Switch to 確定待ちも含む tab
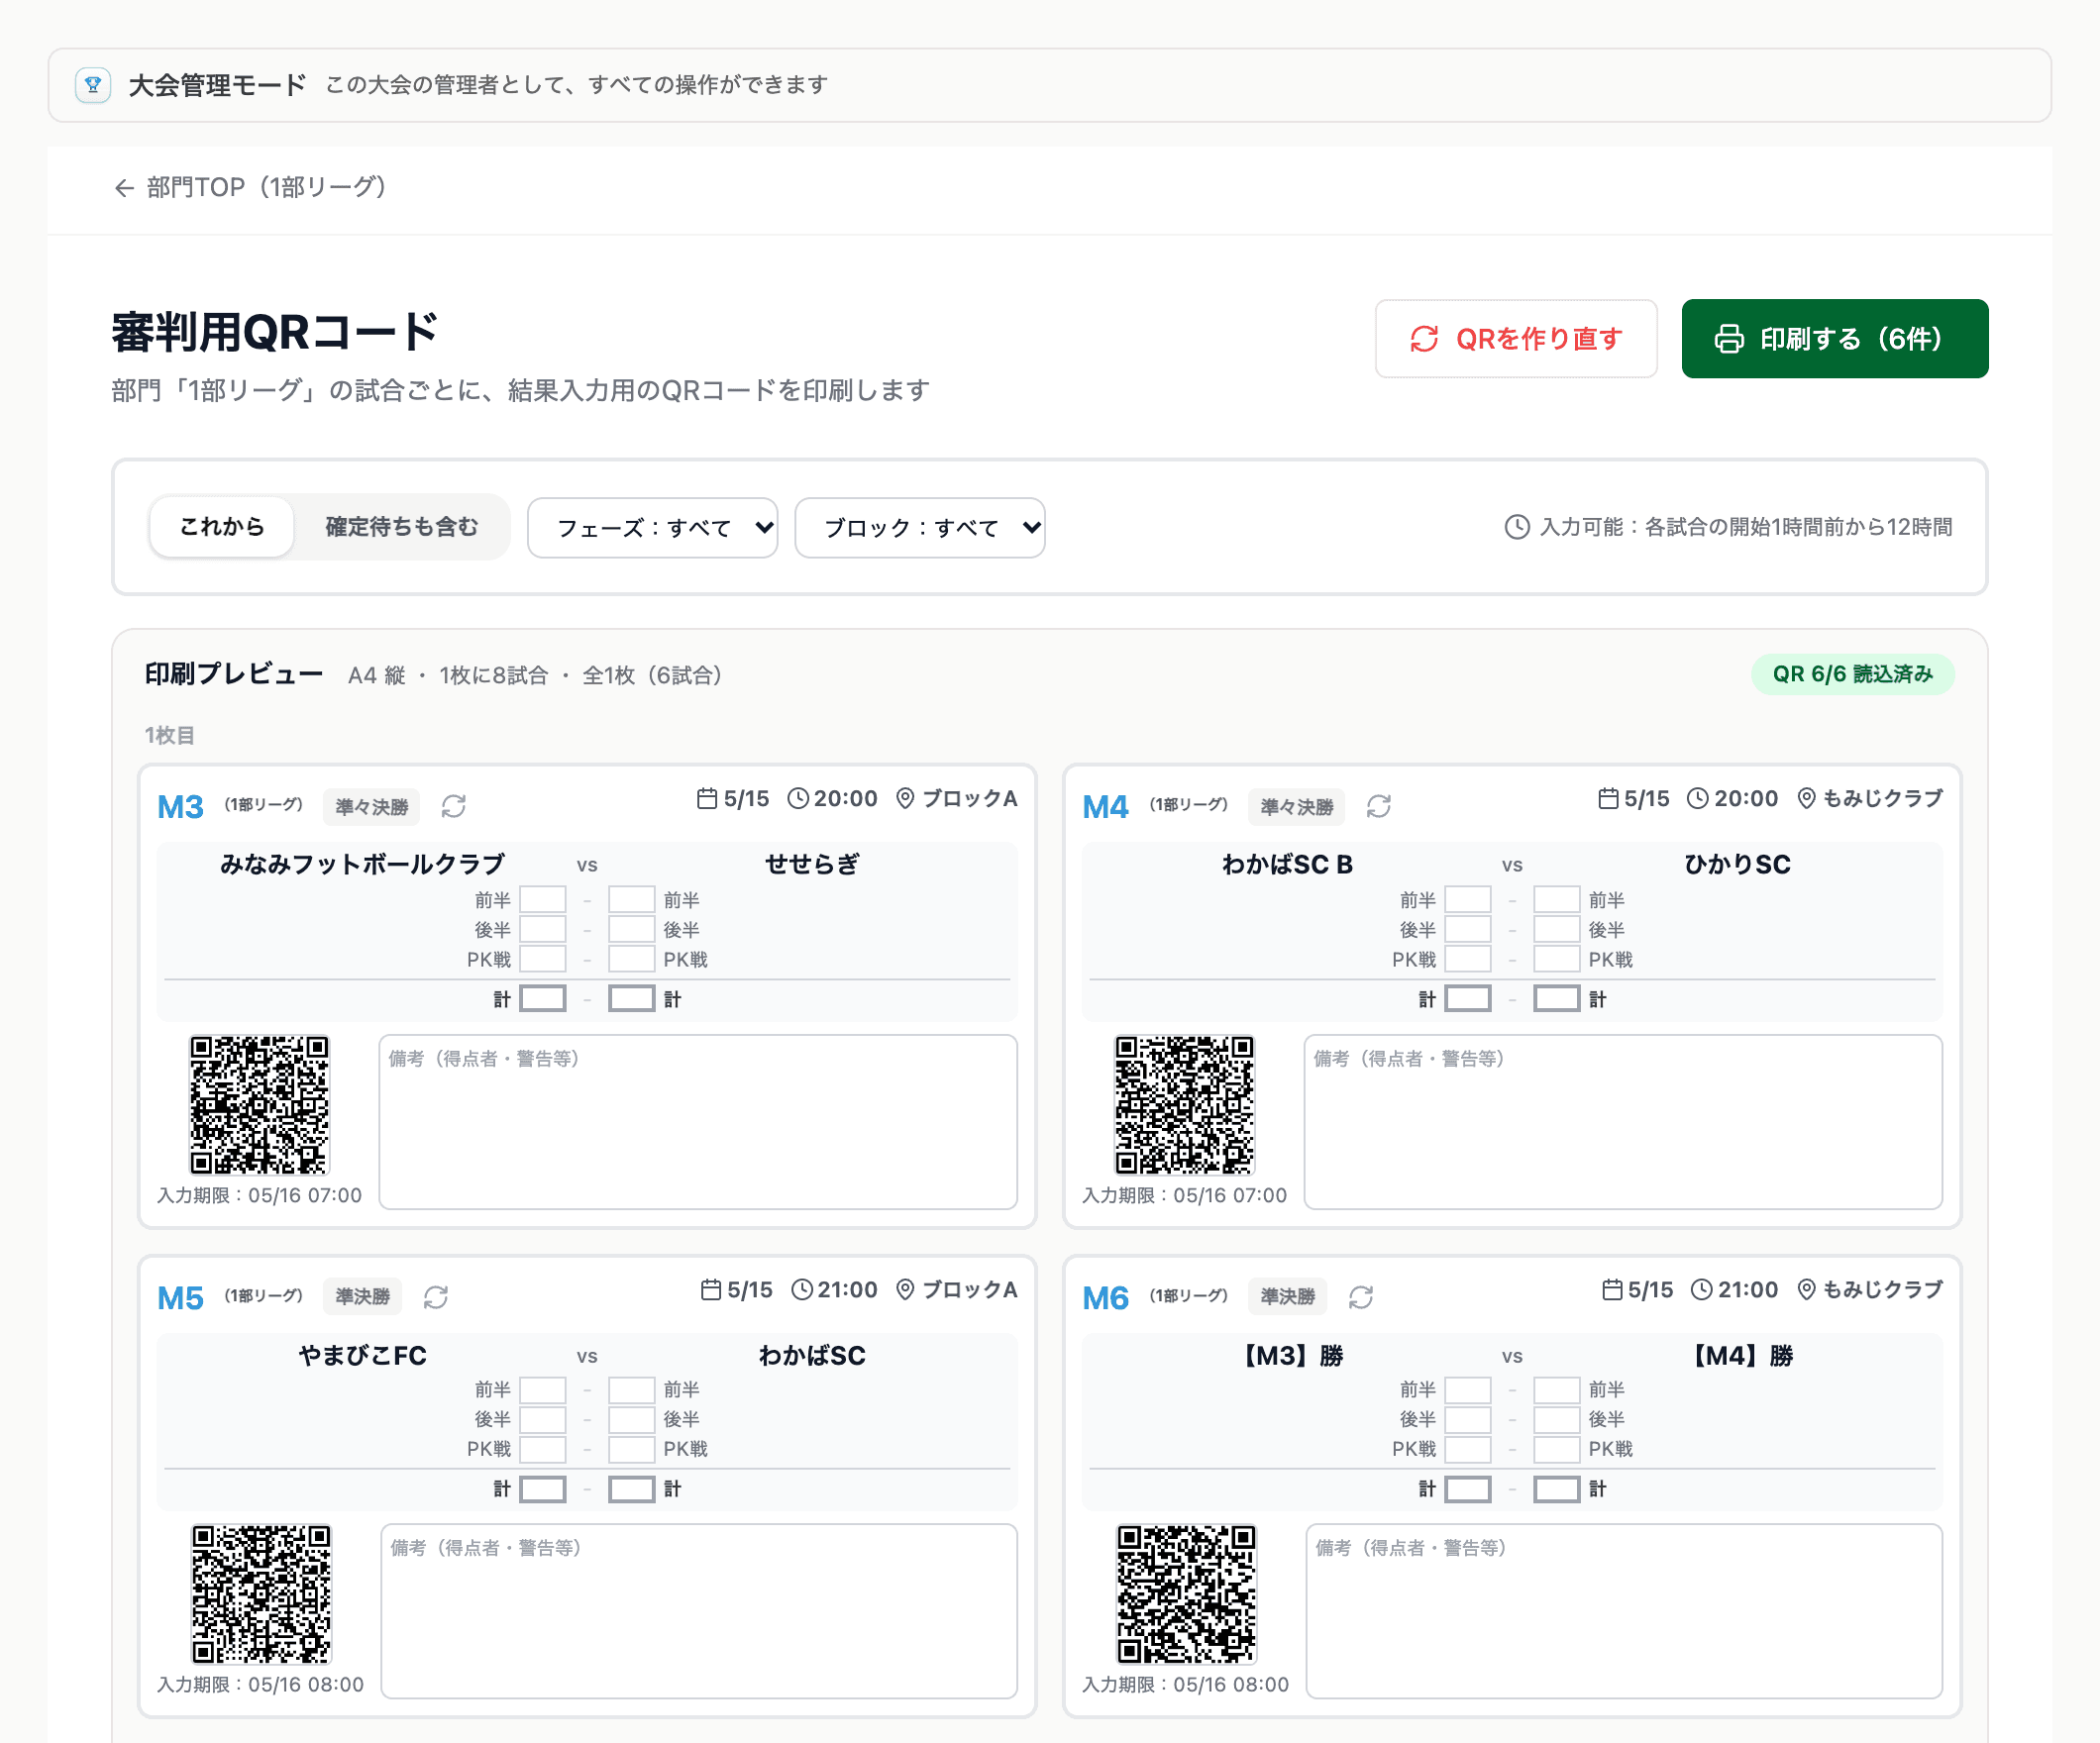The height and width of the screenshot is (1743, 2100). (402, 527)
